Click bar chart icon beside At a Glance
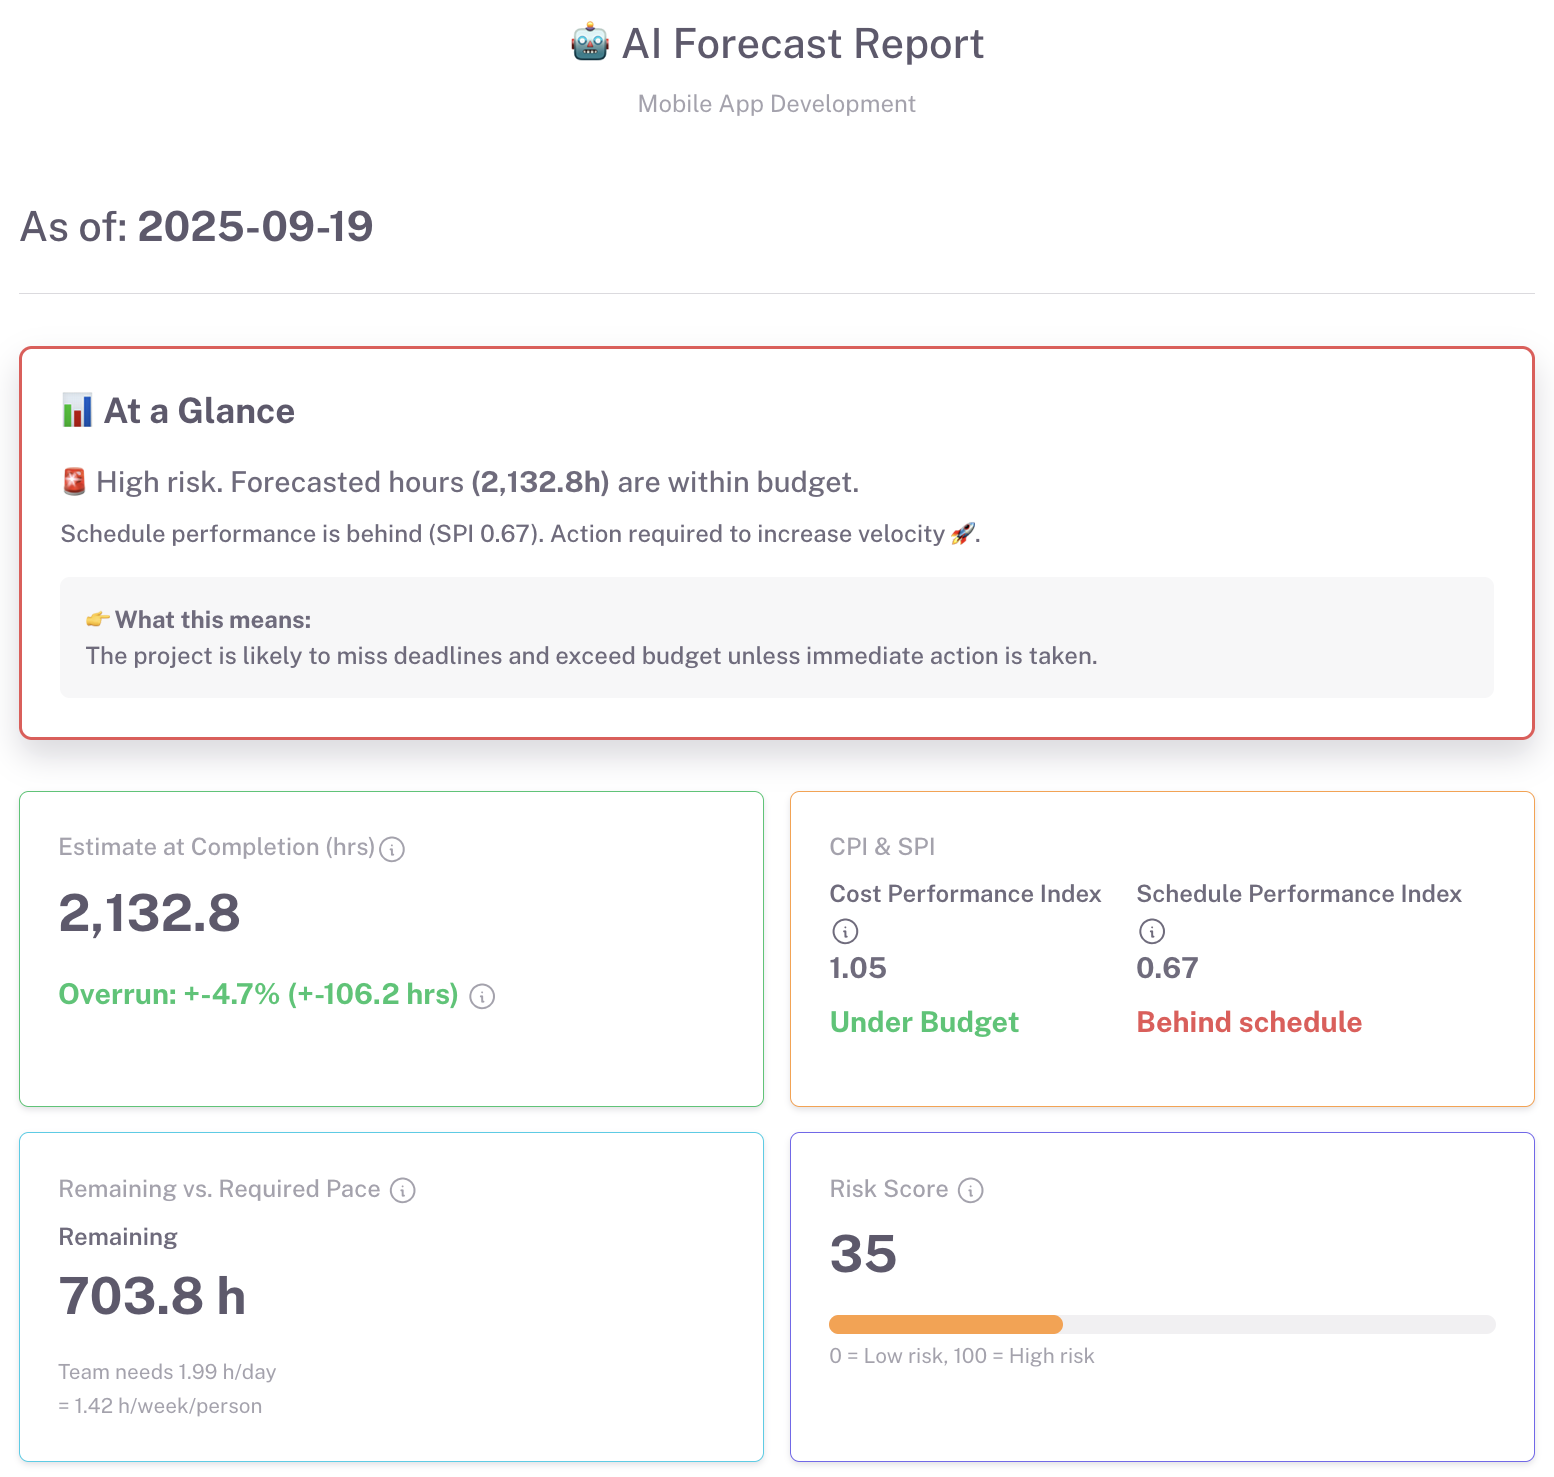This screenshot has width=1554, height=1477. pyautogui.click(x=77, y=411)
